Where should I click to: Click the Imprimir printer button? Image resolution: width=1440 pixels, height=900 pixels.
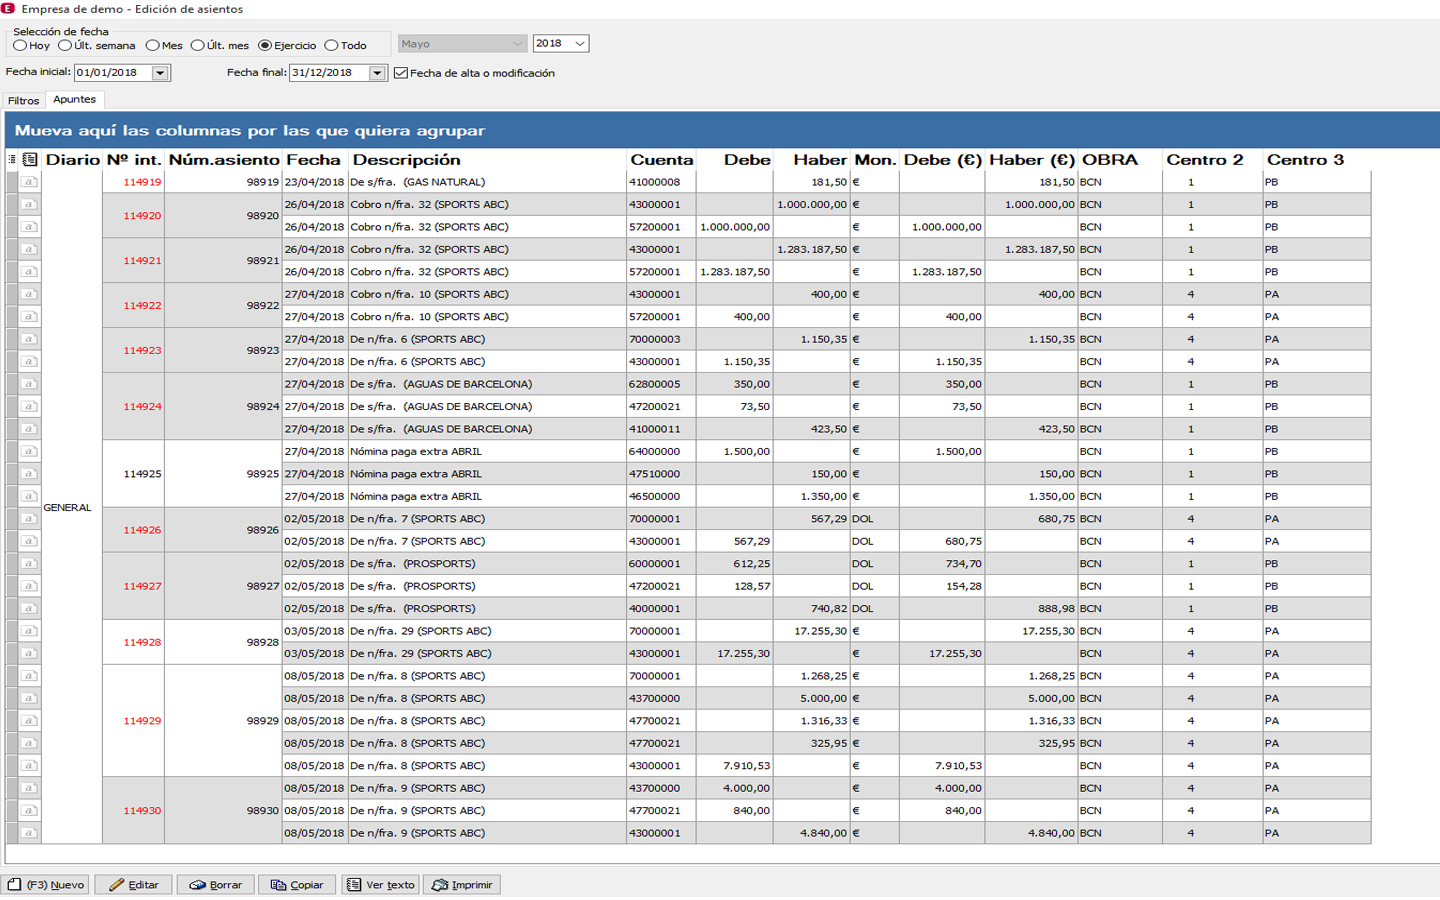pyautogui.click(x=462, y=885)
